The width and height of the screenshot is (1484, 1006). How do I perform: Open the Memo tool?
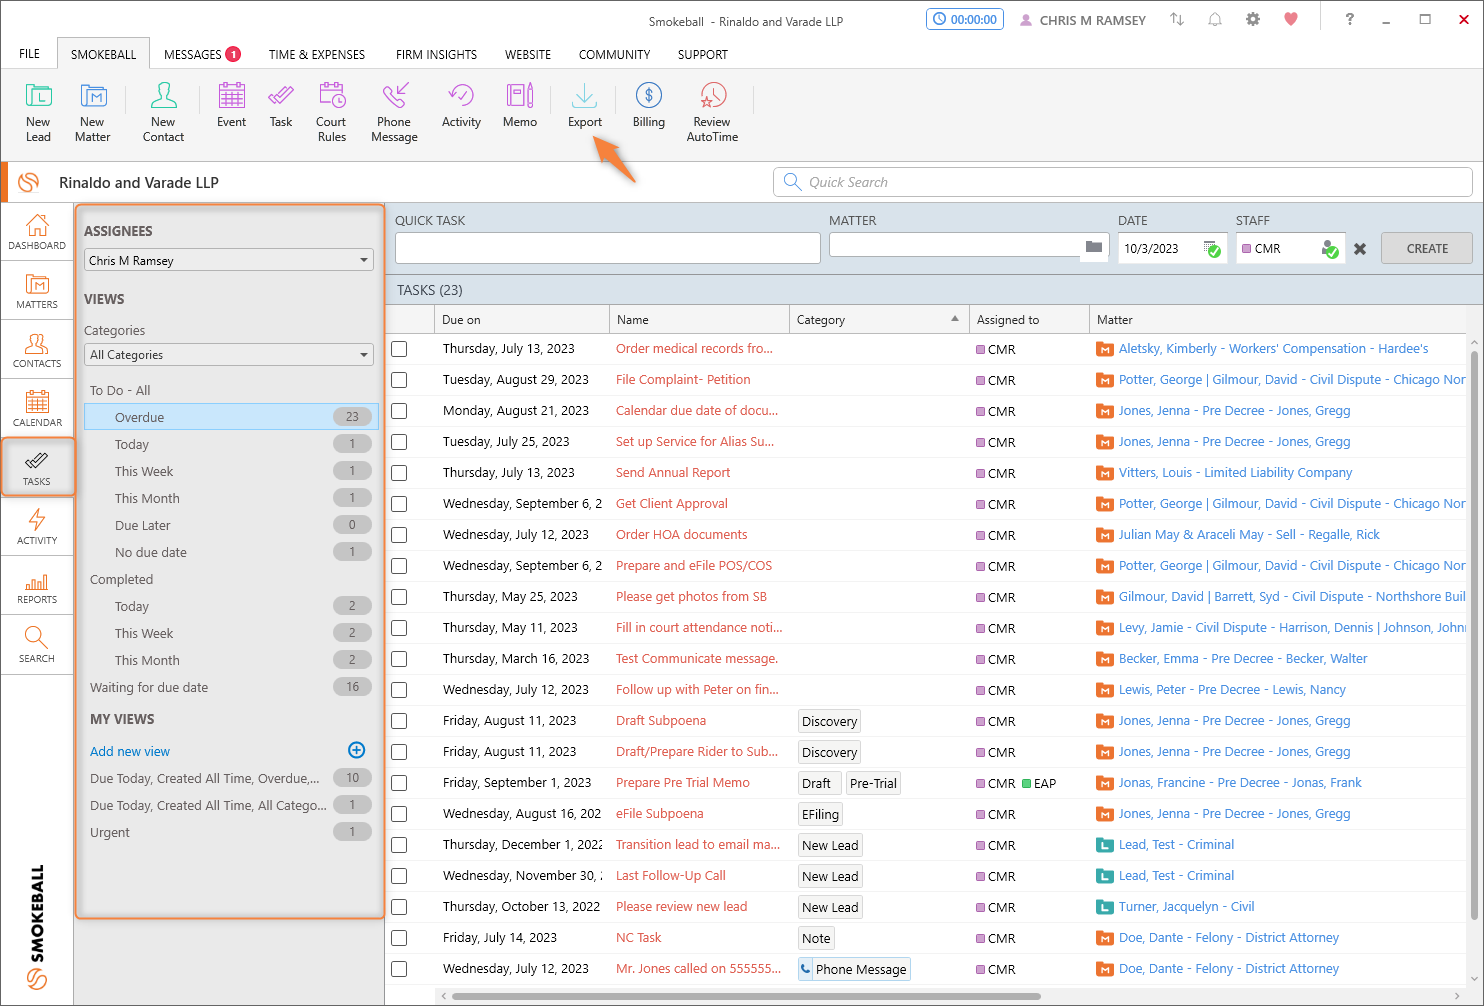(520, 105)
